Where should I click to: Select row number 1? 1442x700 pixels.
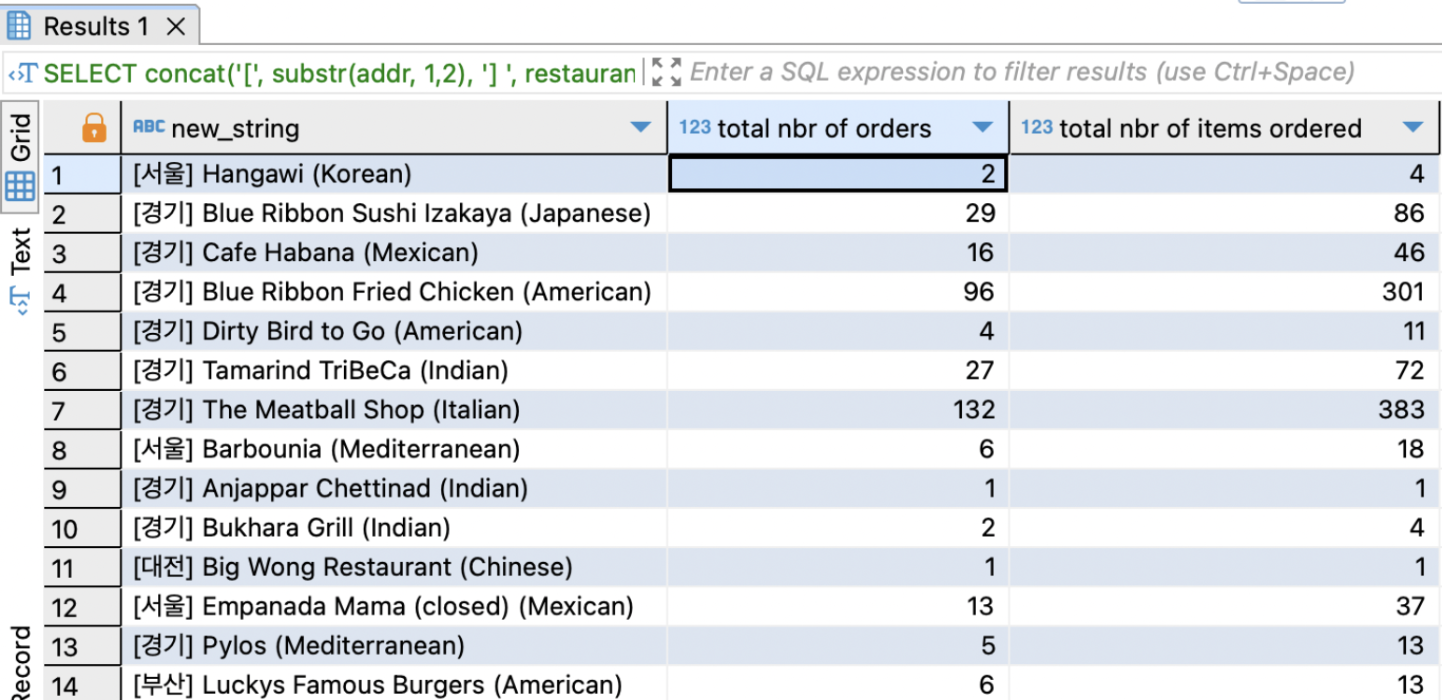[x=81, y=175]
